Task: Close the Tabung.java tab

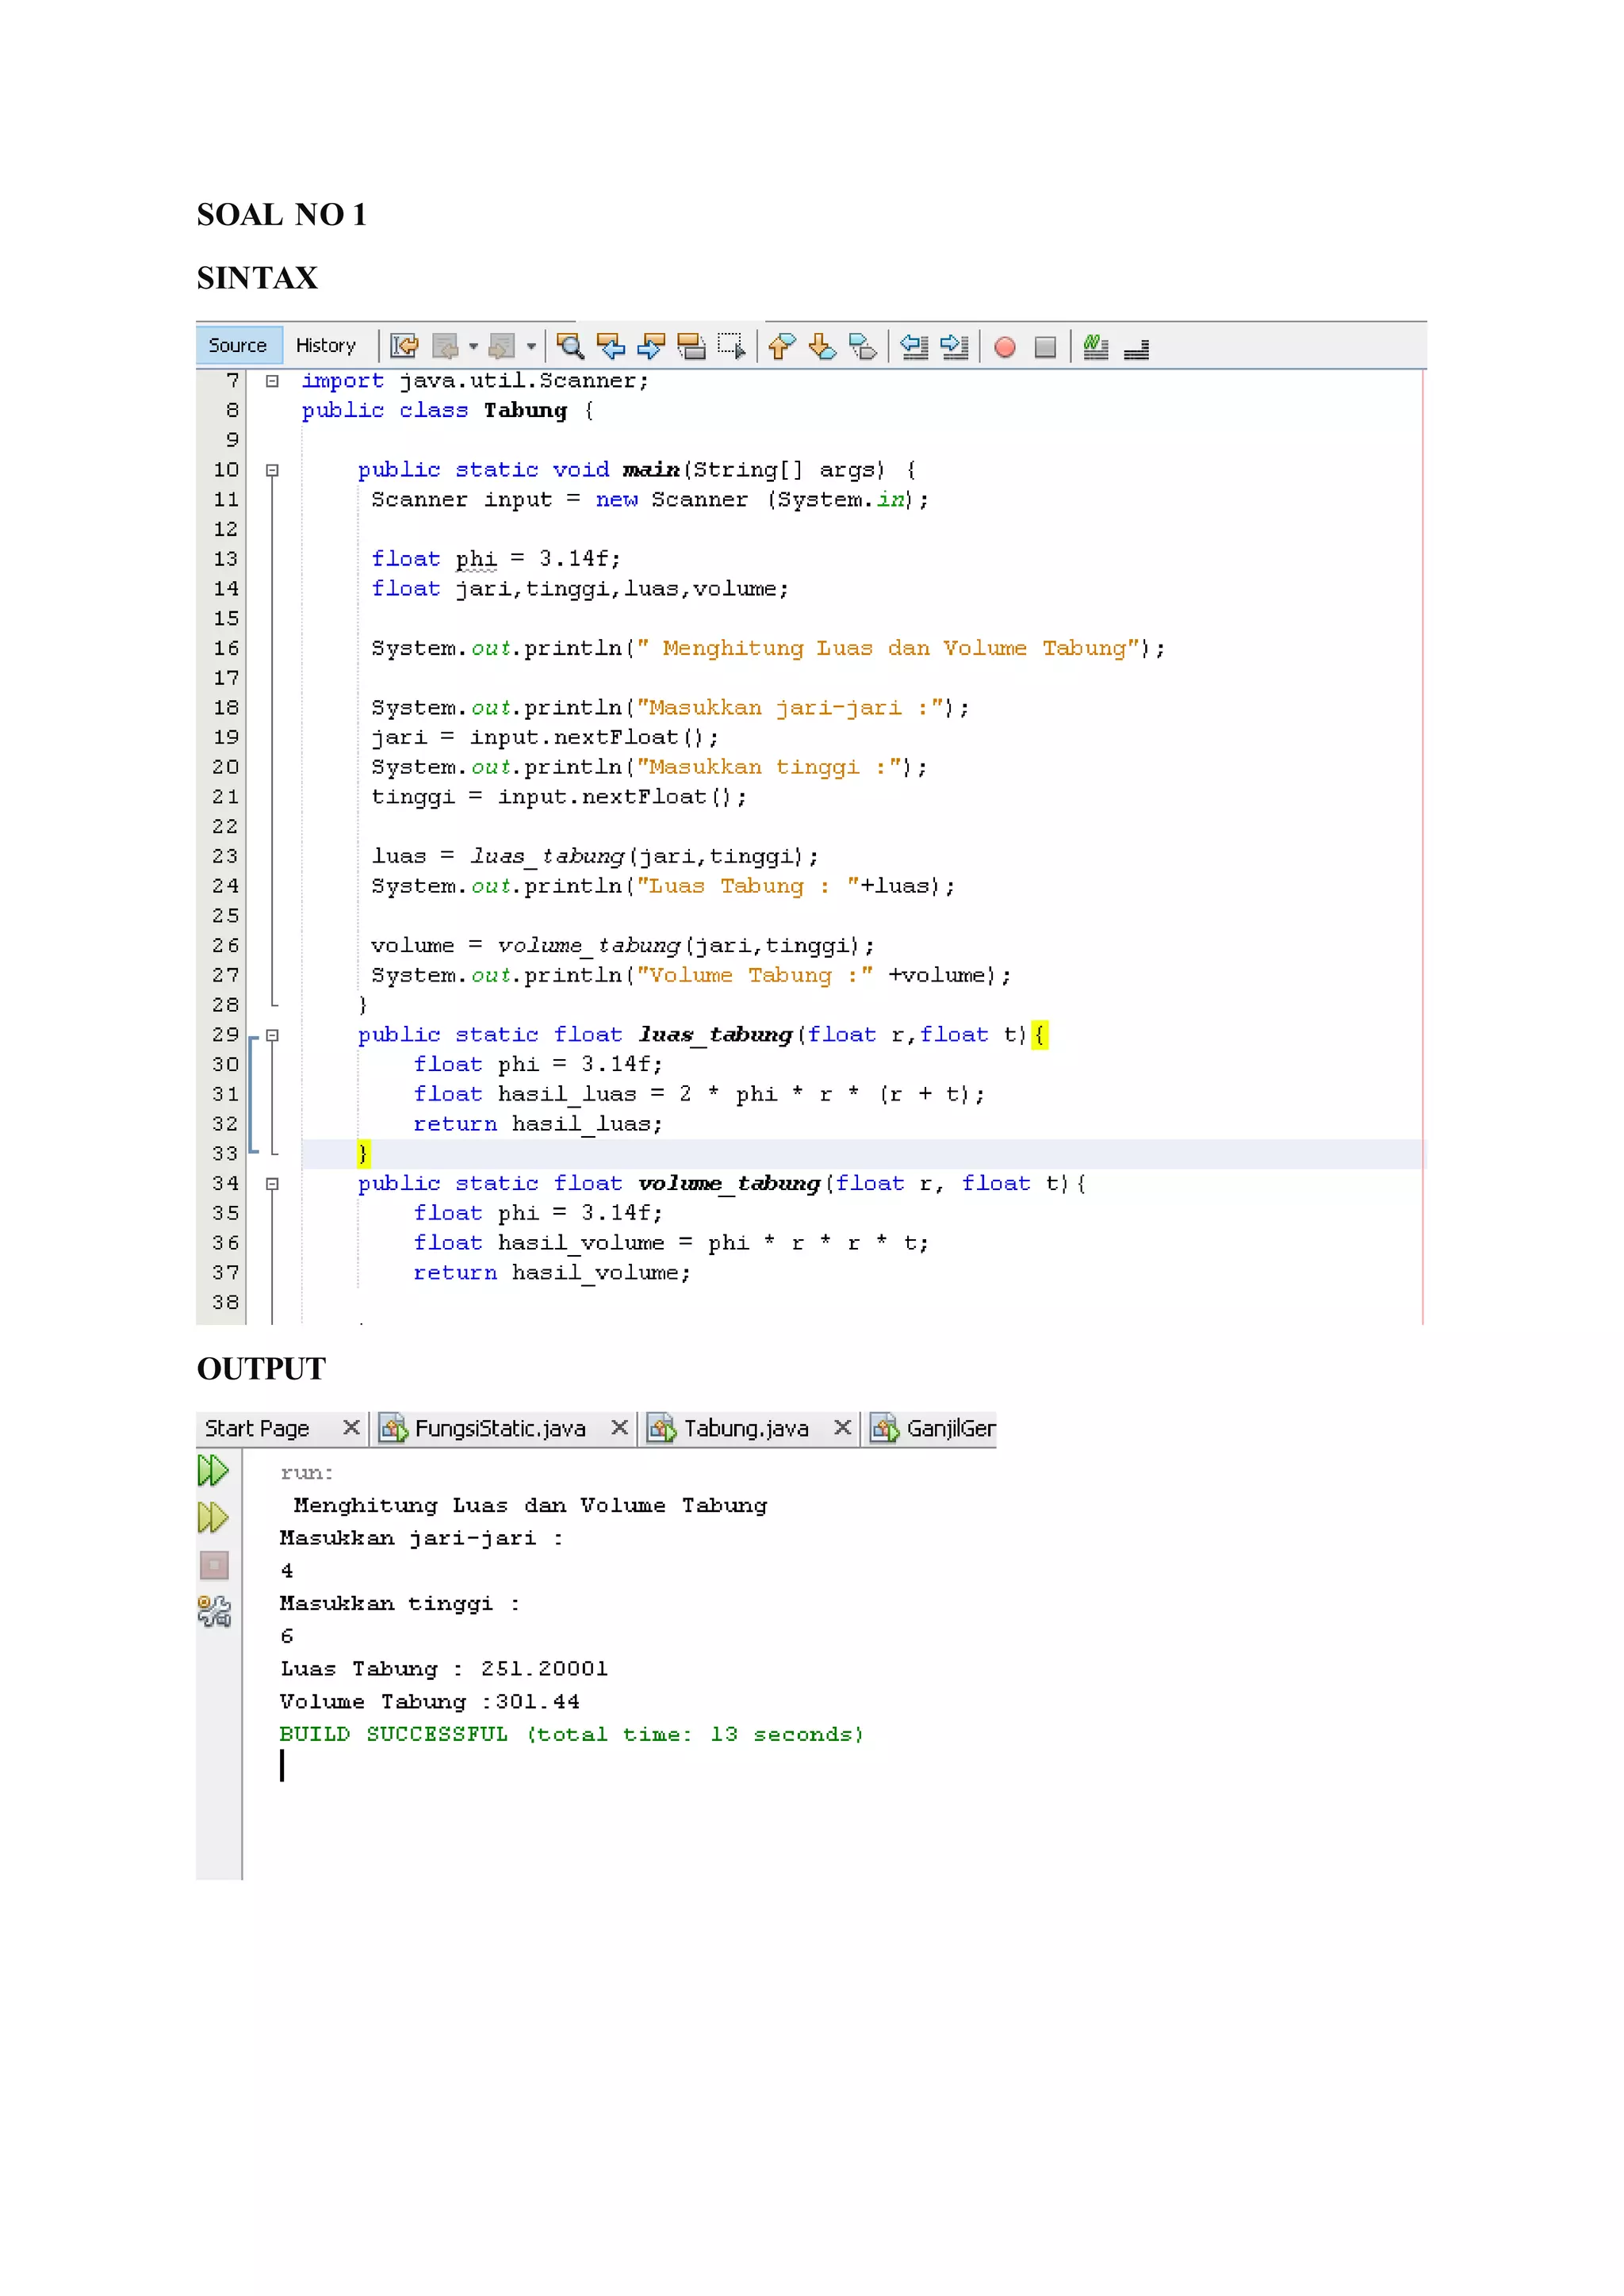Action: point(843,1428)
